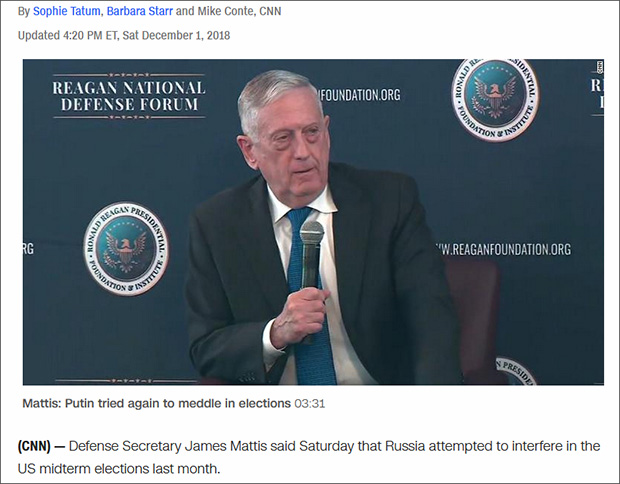Click the 03:31 video duration label
Screen dimensions: 620x484
coord(310,404)
